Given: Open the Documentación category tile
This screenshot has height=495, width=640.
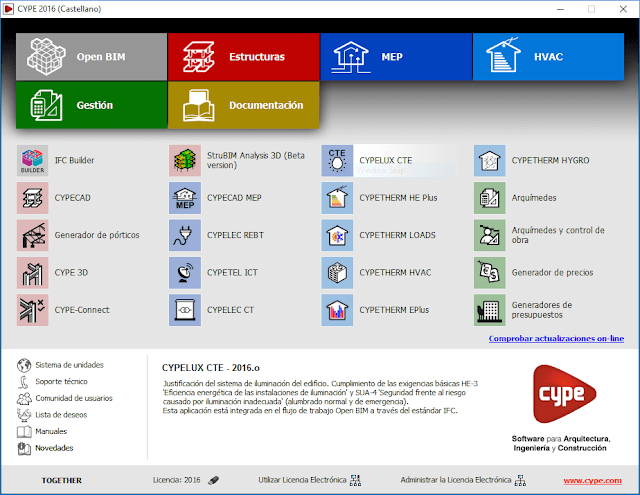Looking at the screenshot, I should [244, 105].
